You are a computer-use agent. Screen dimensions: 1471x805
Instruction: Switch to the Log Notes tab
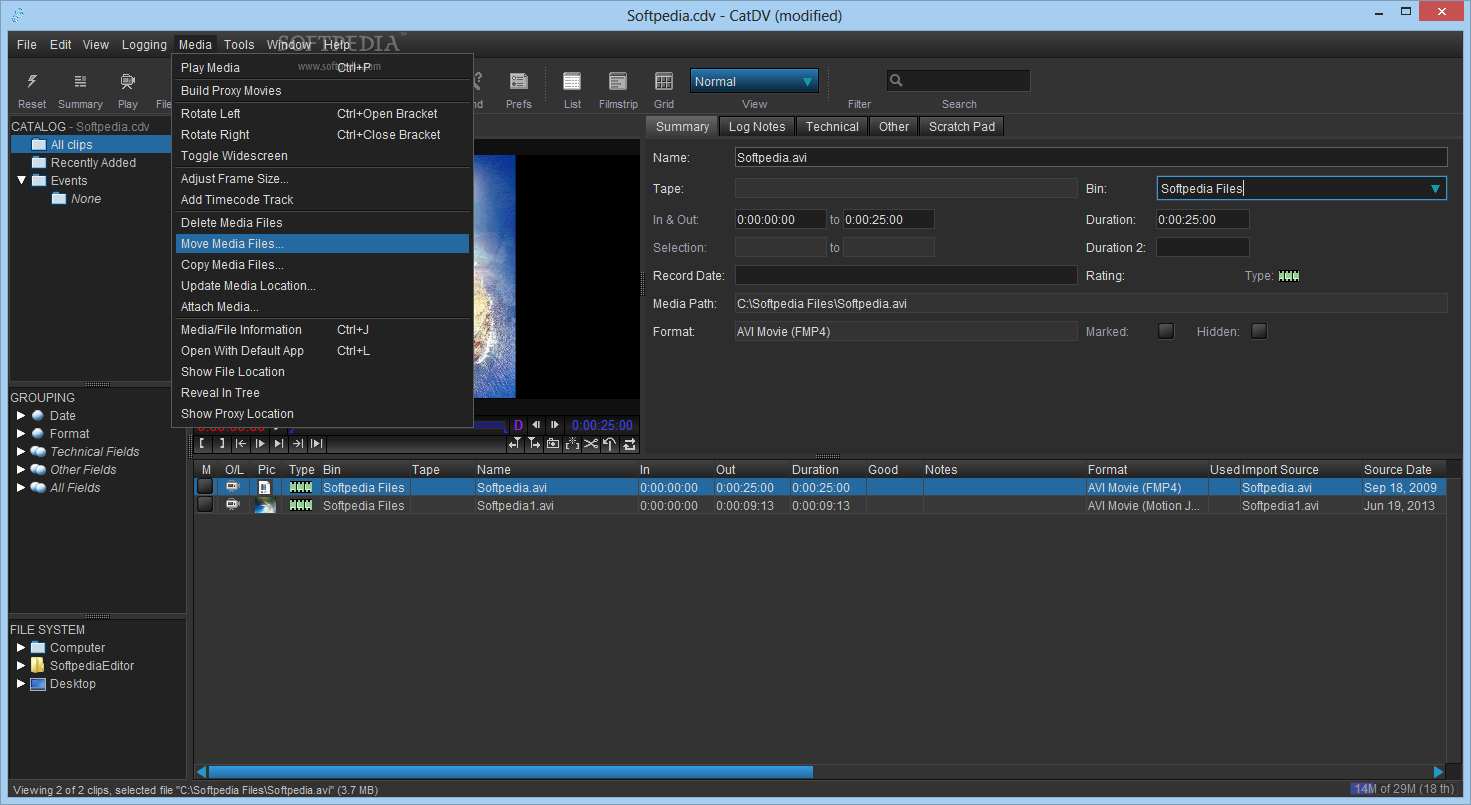coord(757,126)
